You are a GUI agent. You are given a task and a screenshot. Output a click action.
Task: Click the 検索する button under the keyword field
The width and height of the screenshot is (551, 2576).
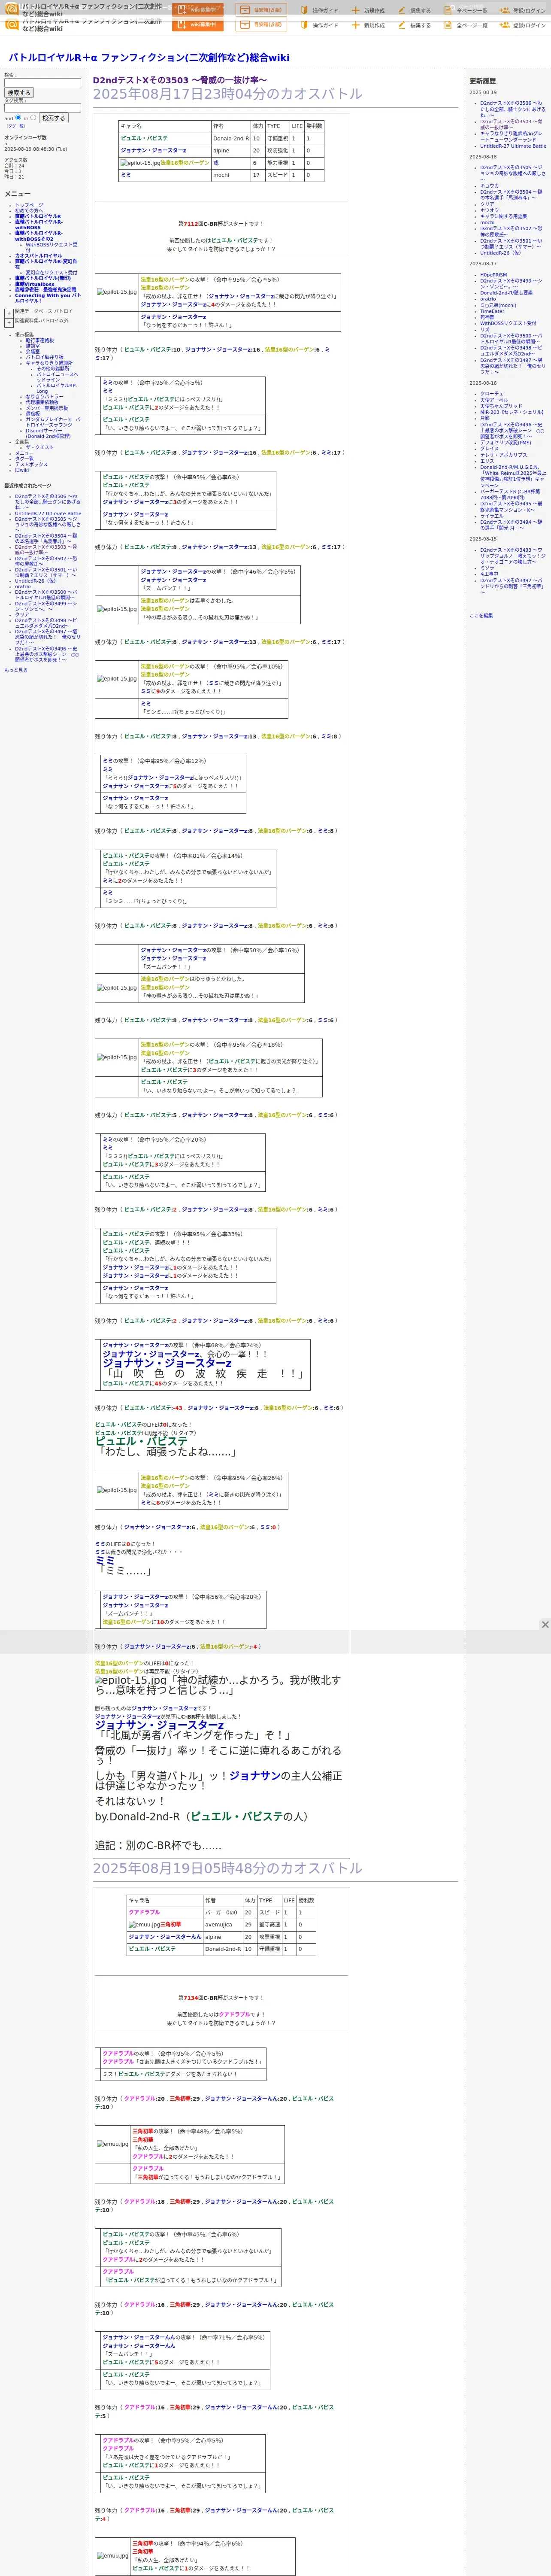click(19, 93)
